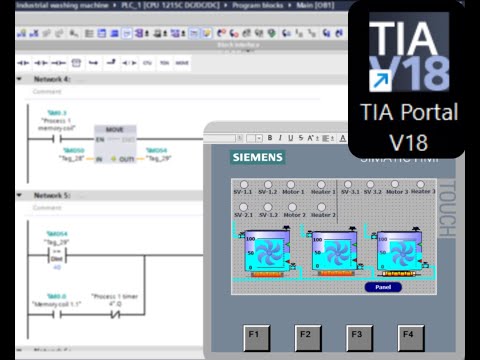Insert a MOVE instruction from favorites
Screen dimensions: 480x360
click(182, 63)
